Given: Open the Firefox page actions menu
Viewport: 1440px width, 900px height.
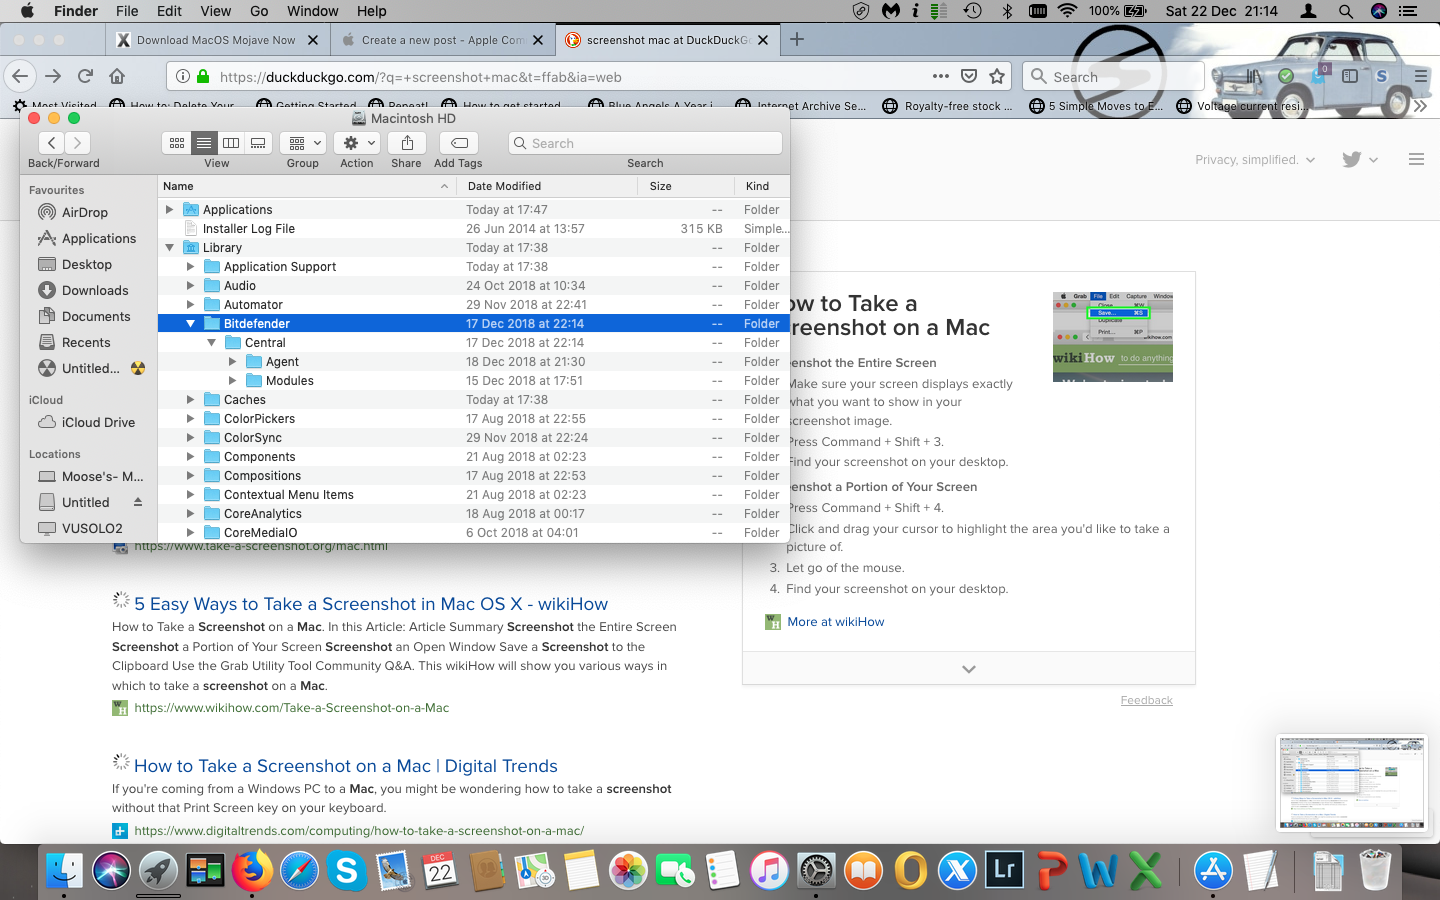Looking at the screenshot, I should click(x=941, y=76).
